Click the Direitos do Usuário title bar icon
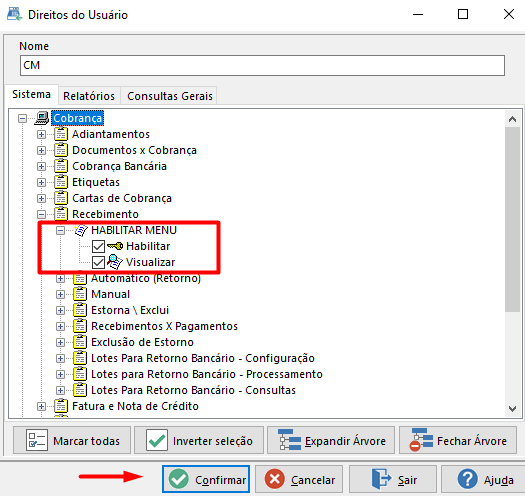Screen dimensions: 525x496 pyautogui.click(x=14, y=14)
